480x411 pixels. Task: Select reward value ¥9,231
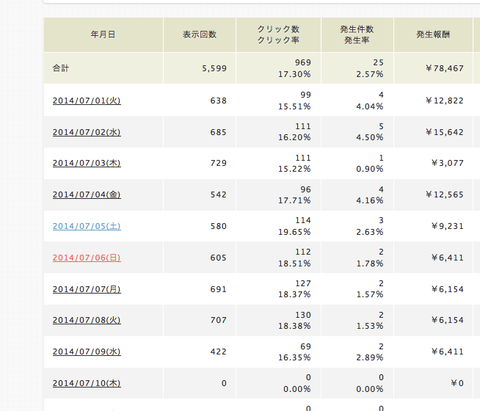tap(447, 226)
